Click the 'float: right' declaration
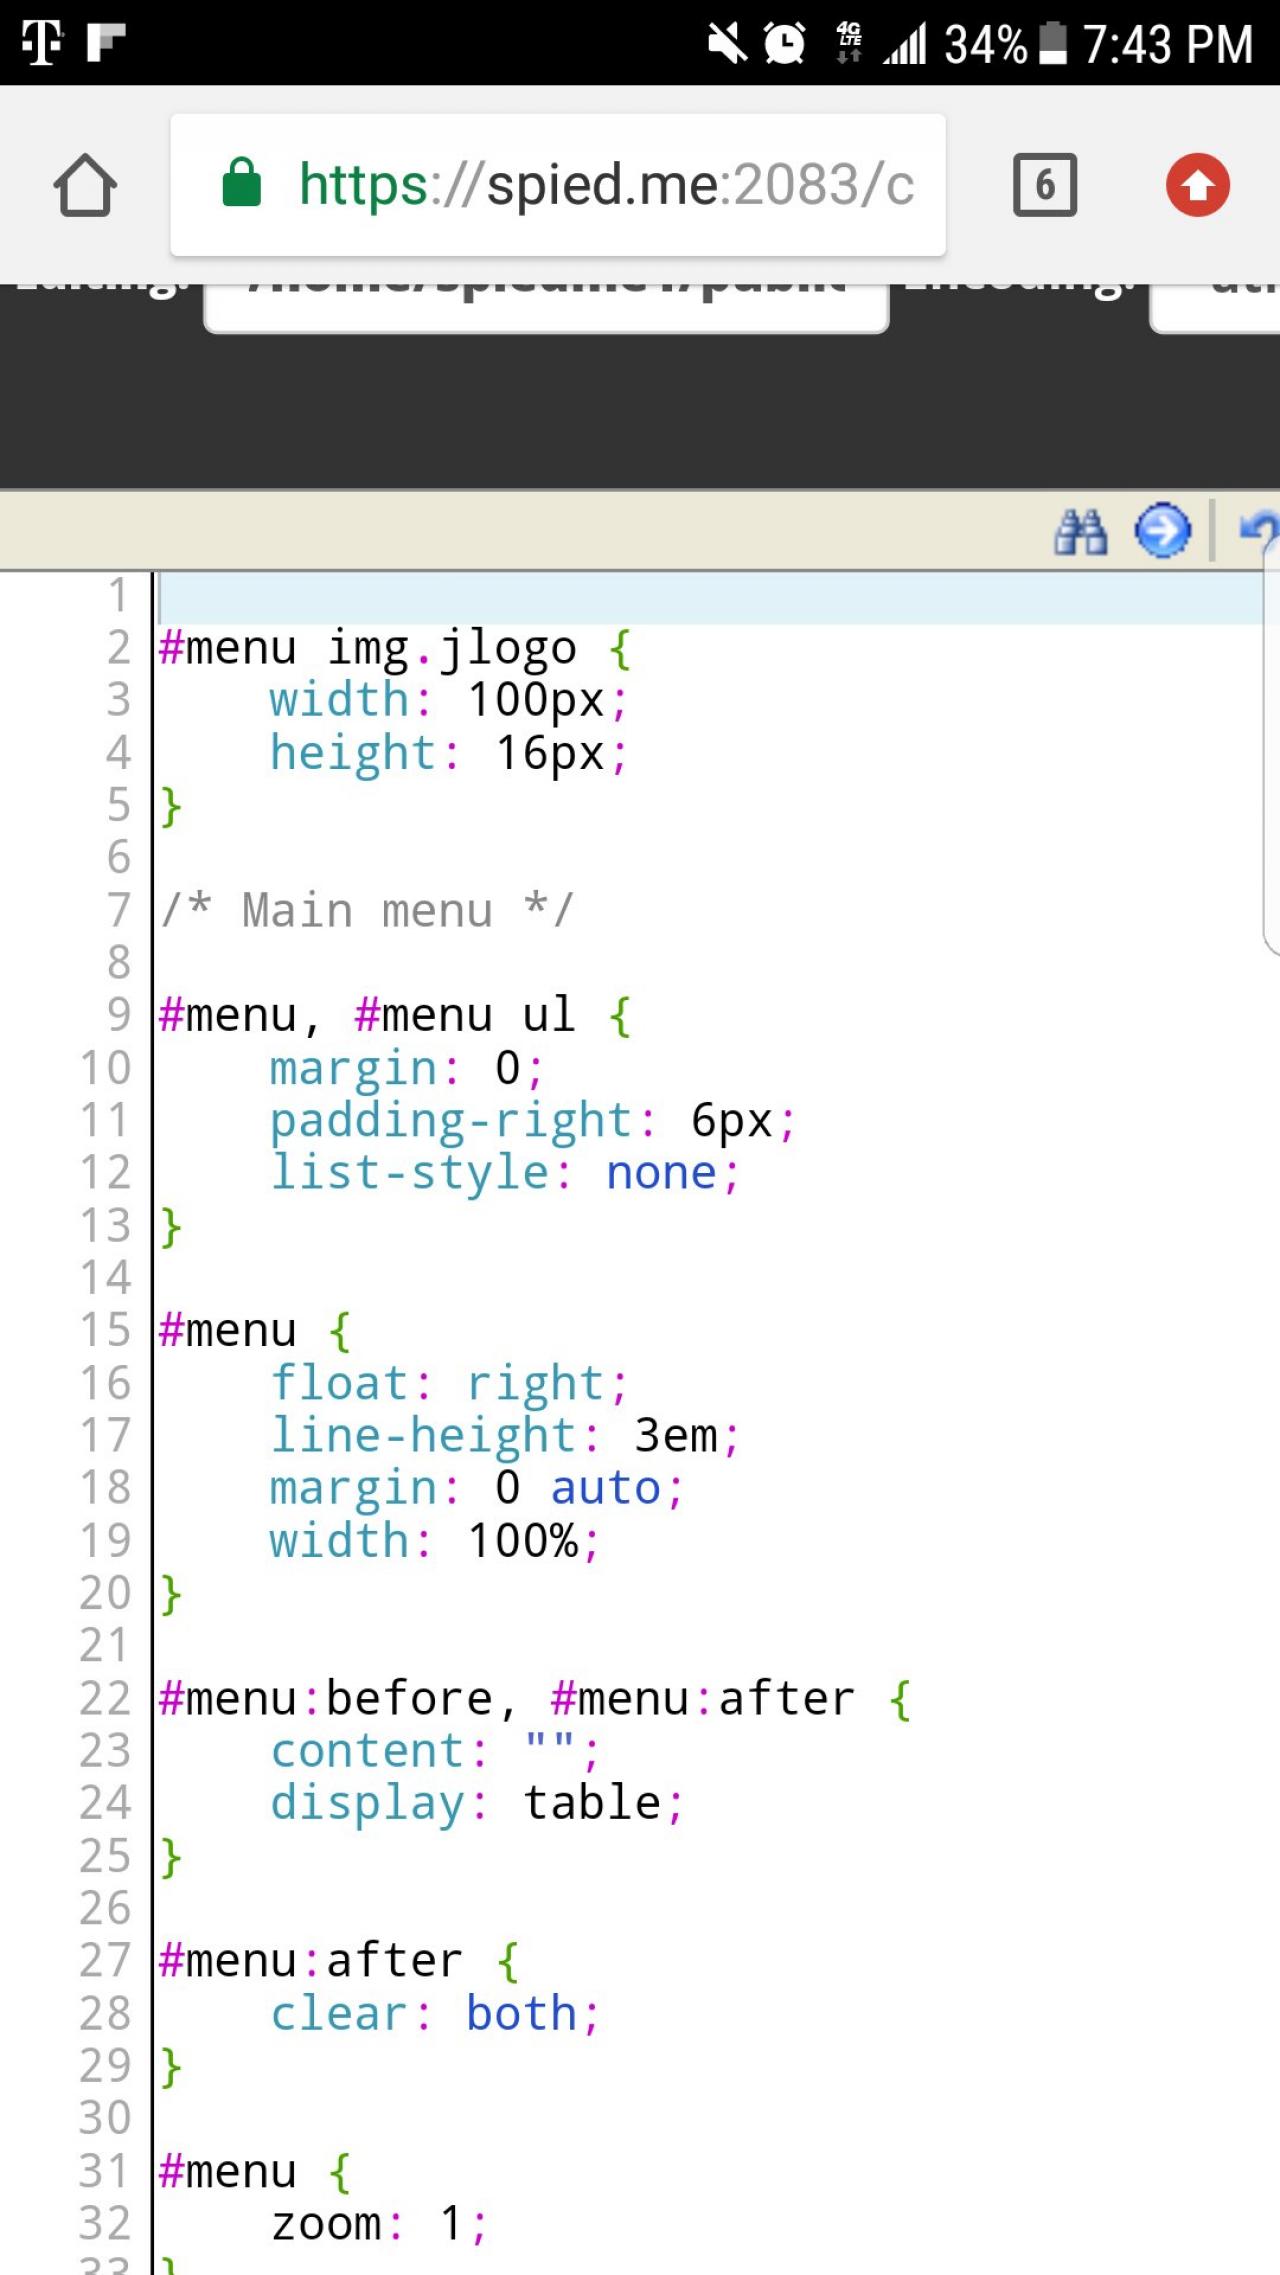 (x=448, y=1384)
